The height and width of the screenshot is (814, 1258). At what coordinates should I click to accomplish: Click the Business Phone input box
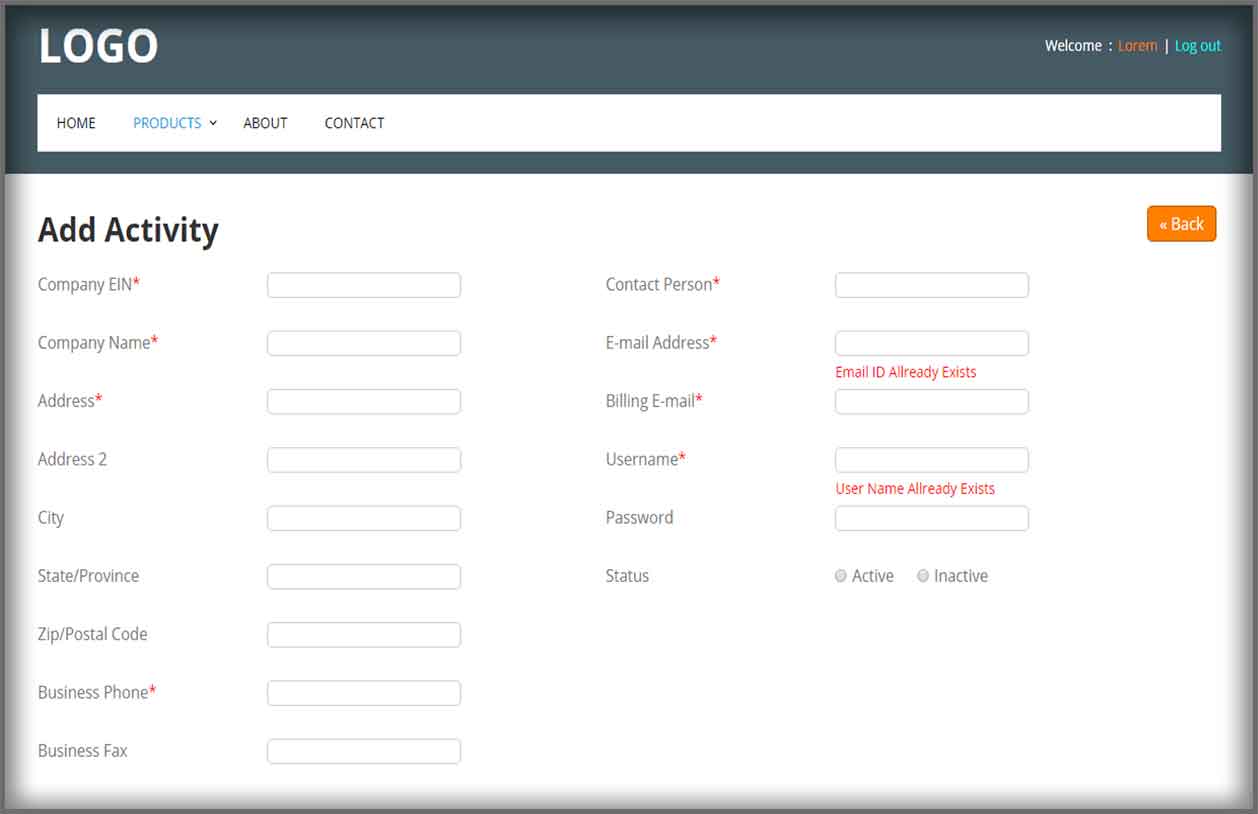pyautogui.click(x=363, y=693)
